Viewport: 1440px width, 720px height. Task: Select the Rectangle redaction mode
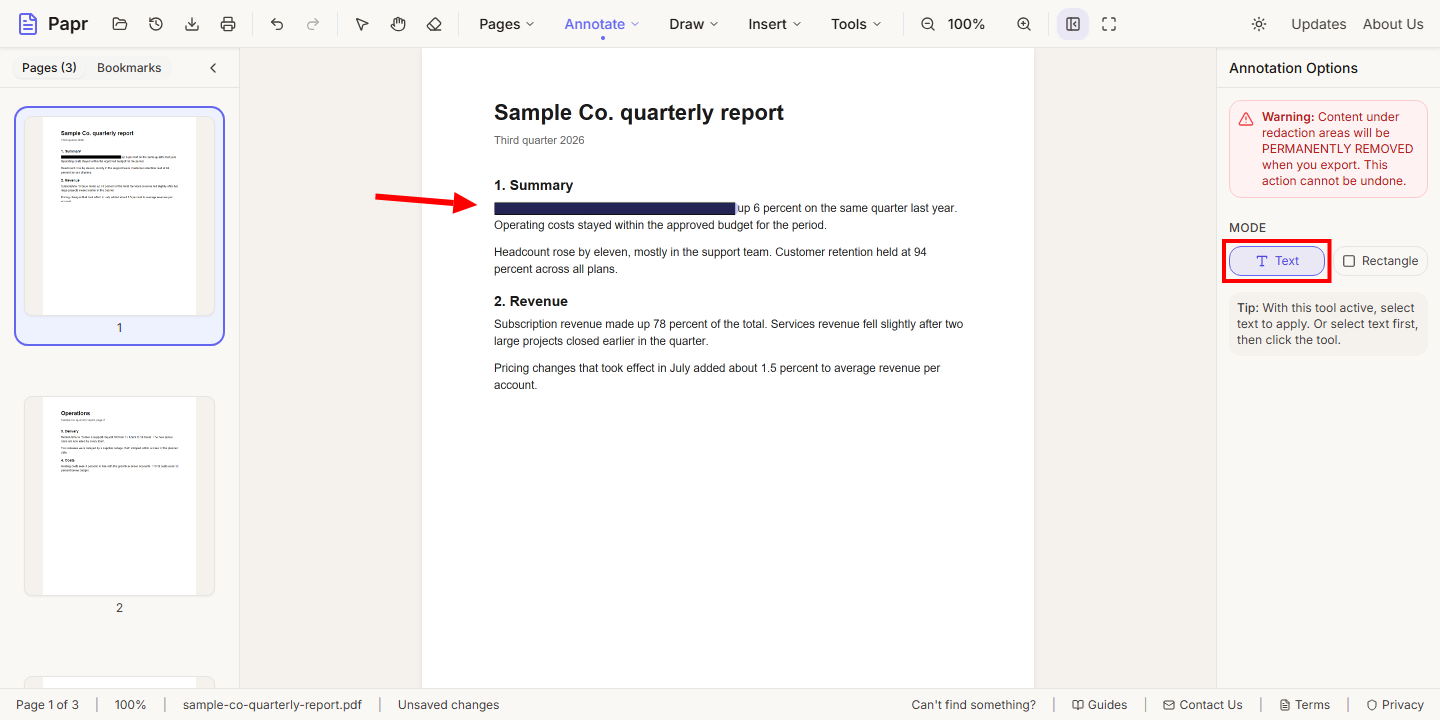(x=1381, y=261)
